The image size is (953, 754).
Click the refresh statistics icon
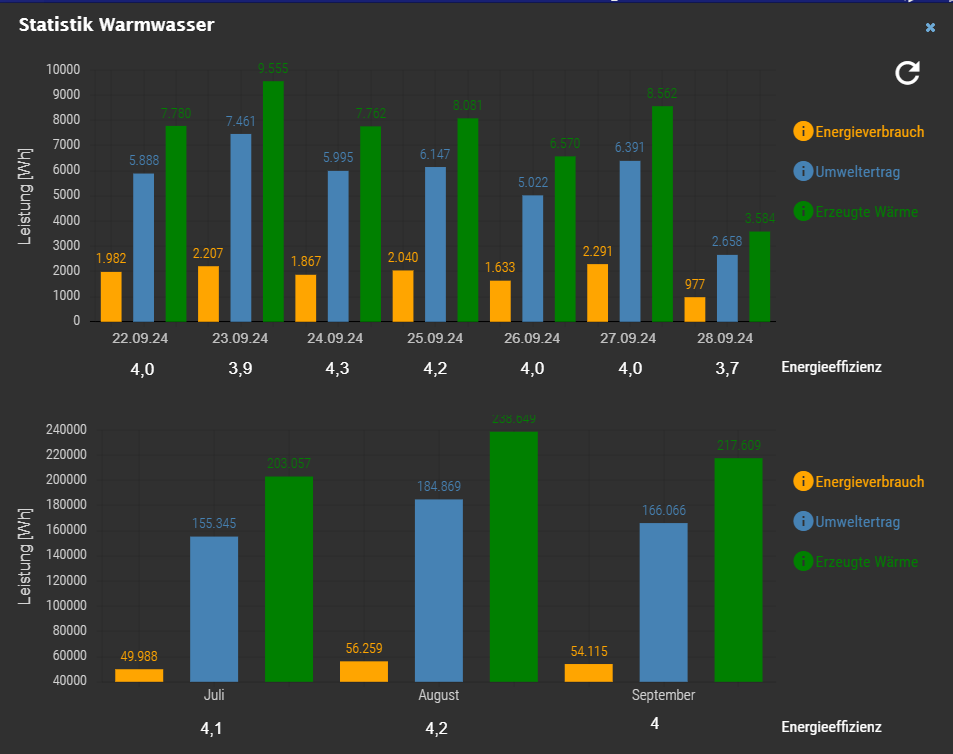point(907,73)
